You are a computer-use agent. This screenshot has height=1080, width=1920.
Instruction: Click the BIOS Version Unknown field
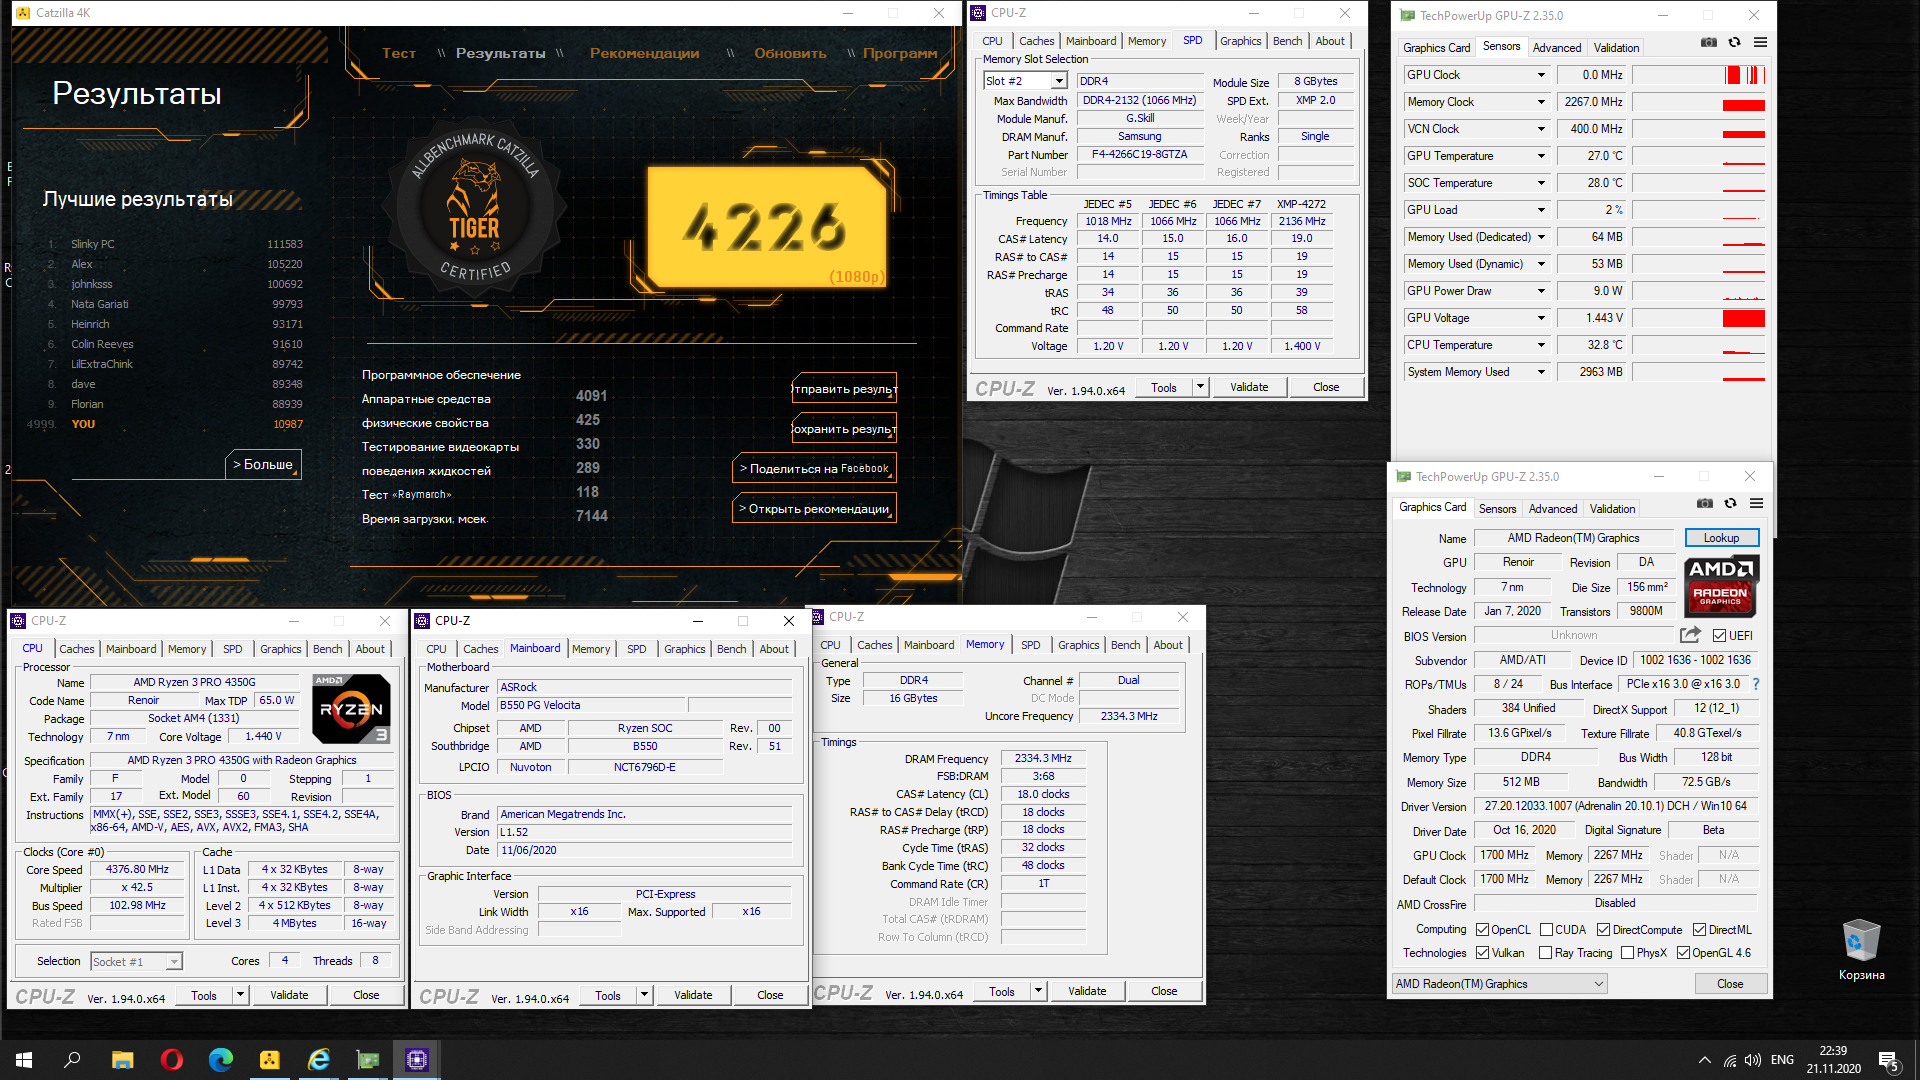pyautogui.click(x=1574, y=635)
